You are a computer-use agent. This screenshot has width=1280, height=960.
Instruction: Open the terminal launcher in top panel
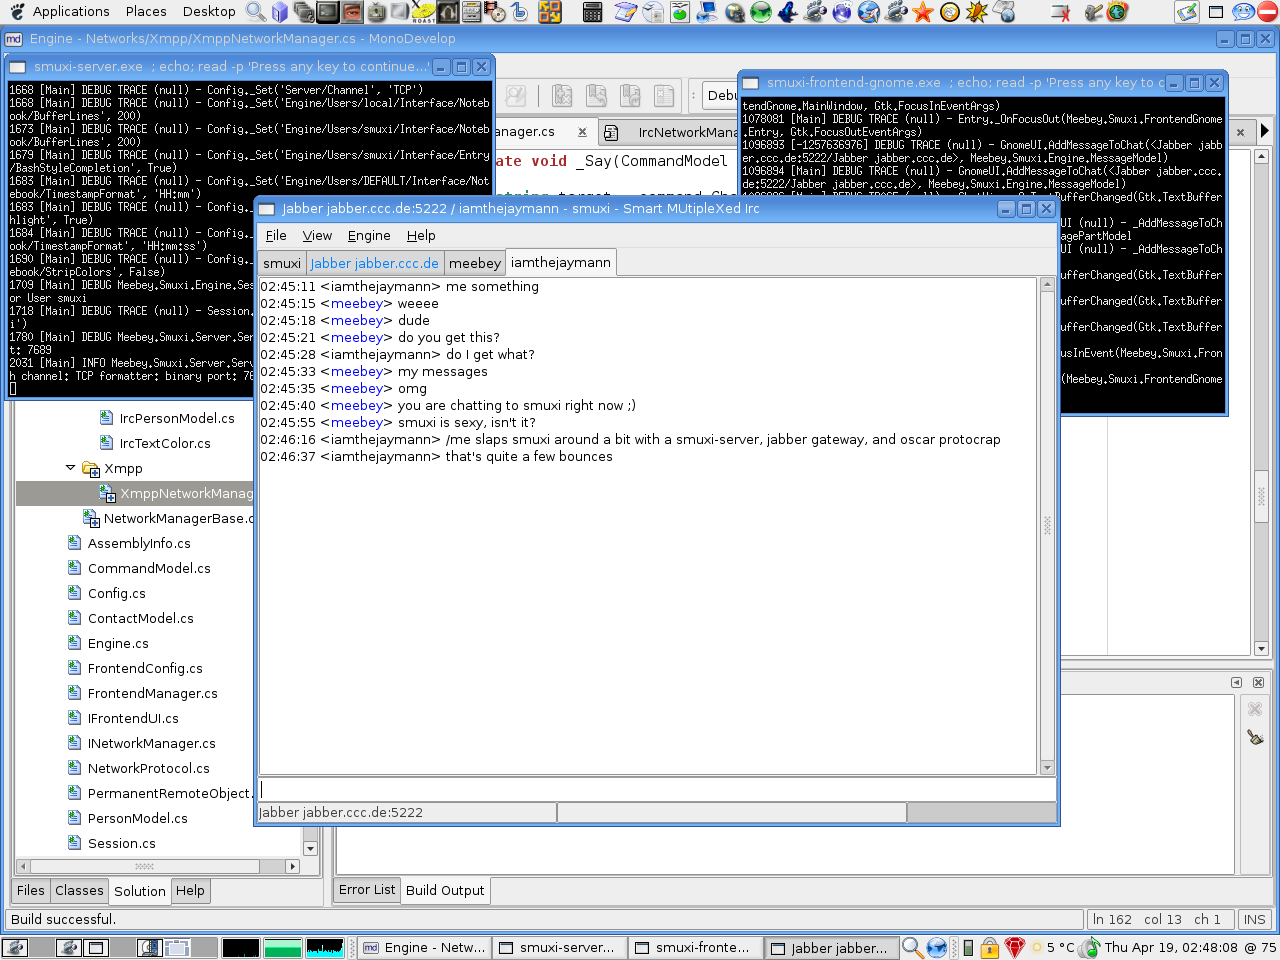(328, 12)
